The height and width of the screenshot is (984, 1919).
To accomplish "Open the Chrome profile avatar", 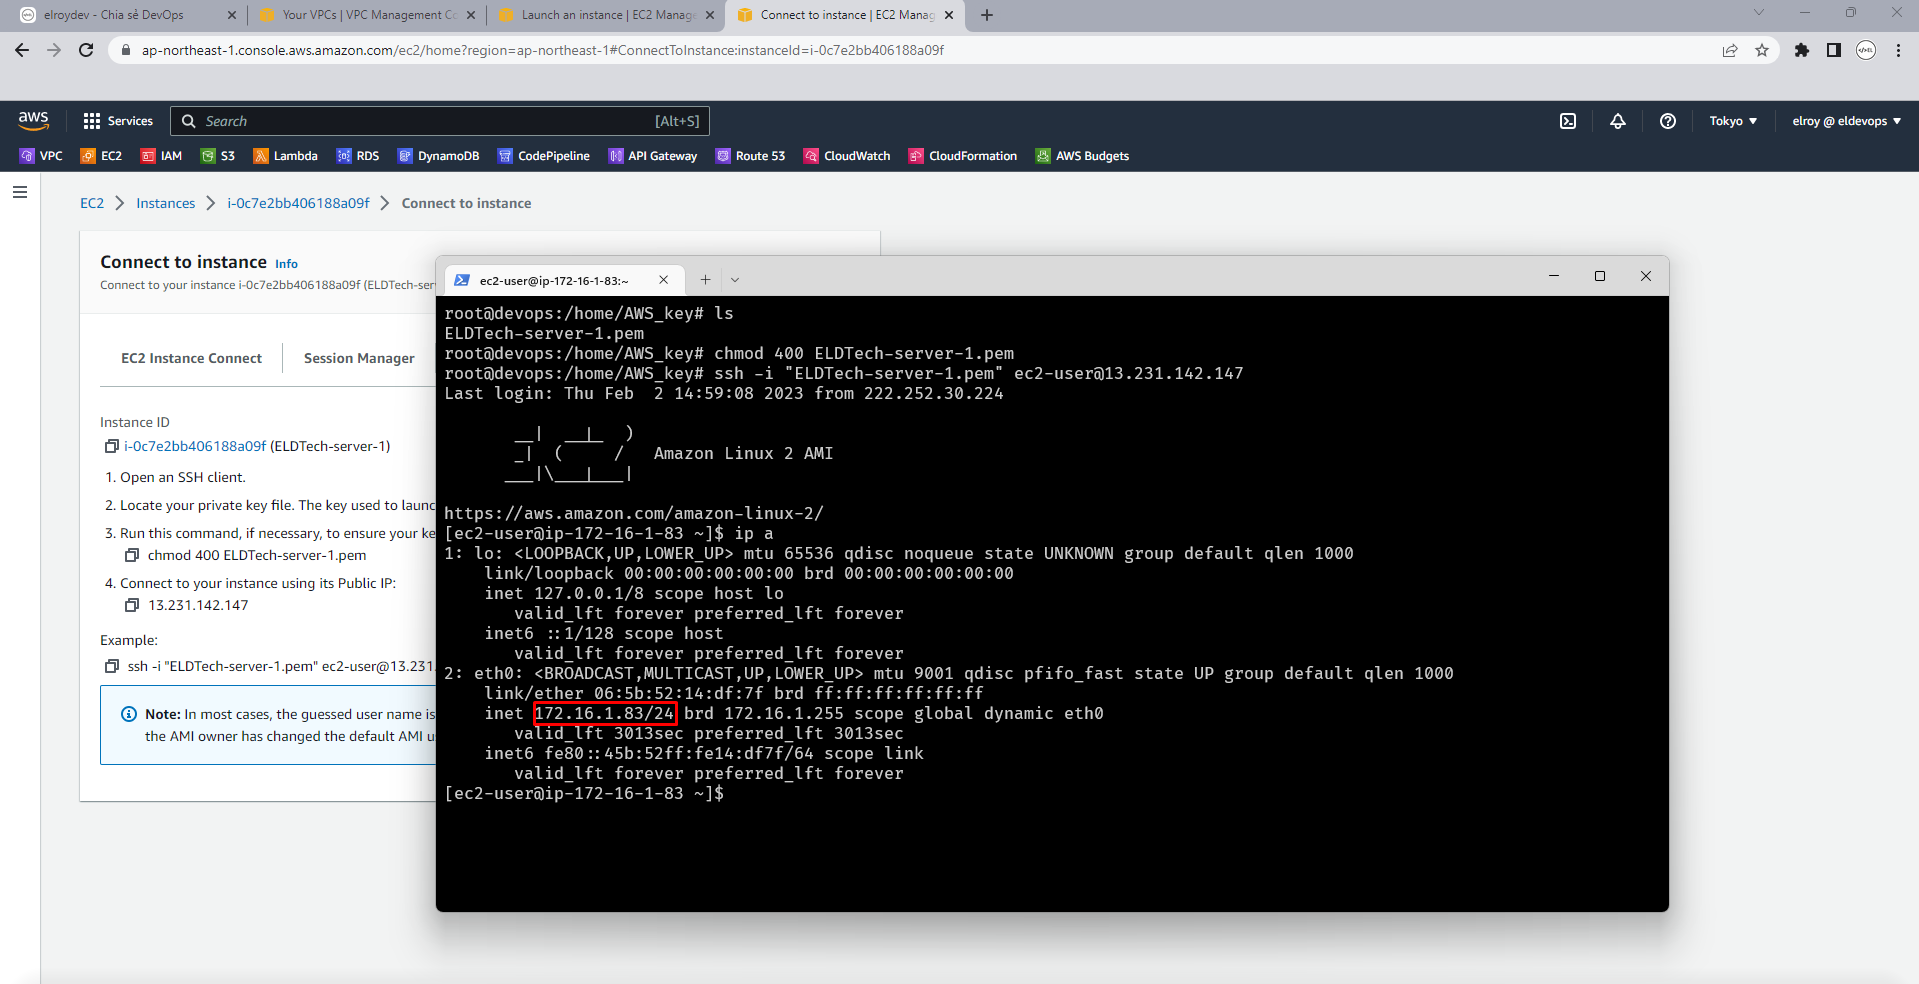I will click(1866, 50).
